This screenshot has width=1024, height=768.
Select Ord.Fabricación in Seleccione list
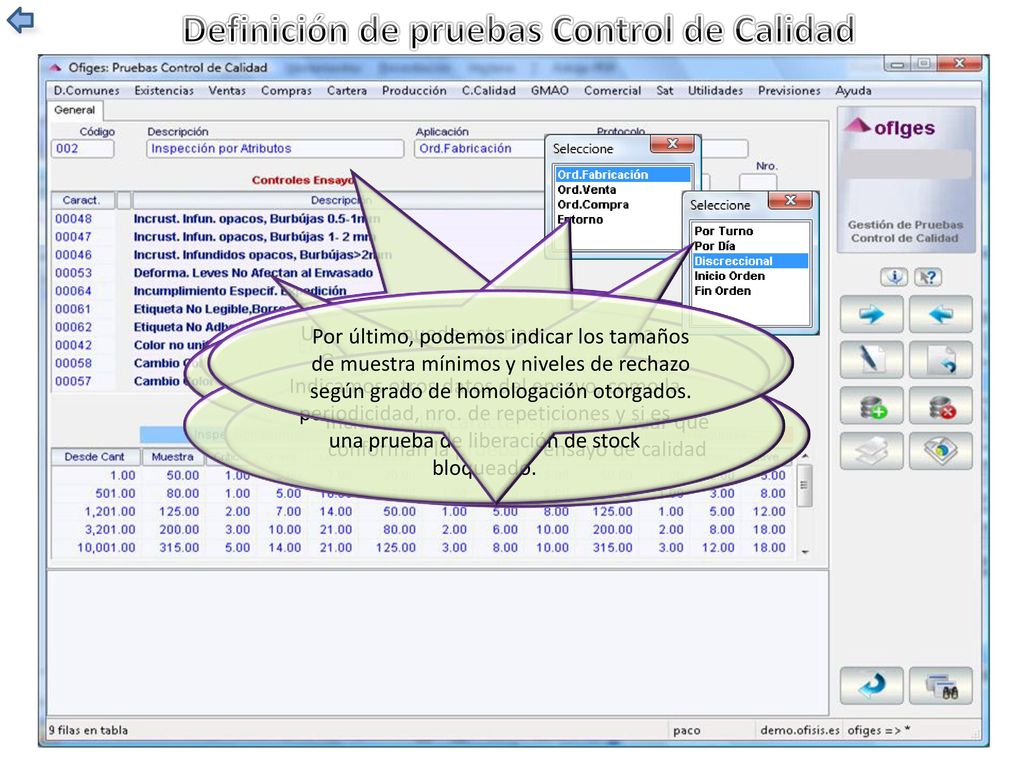click(622, 175)
